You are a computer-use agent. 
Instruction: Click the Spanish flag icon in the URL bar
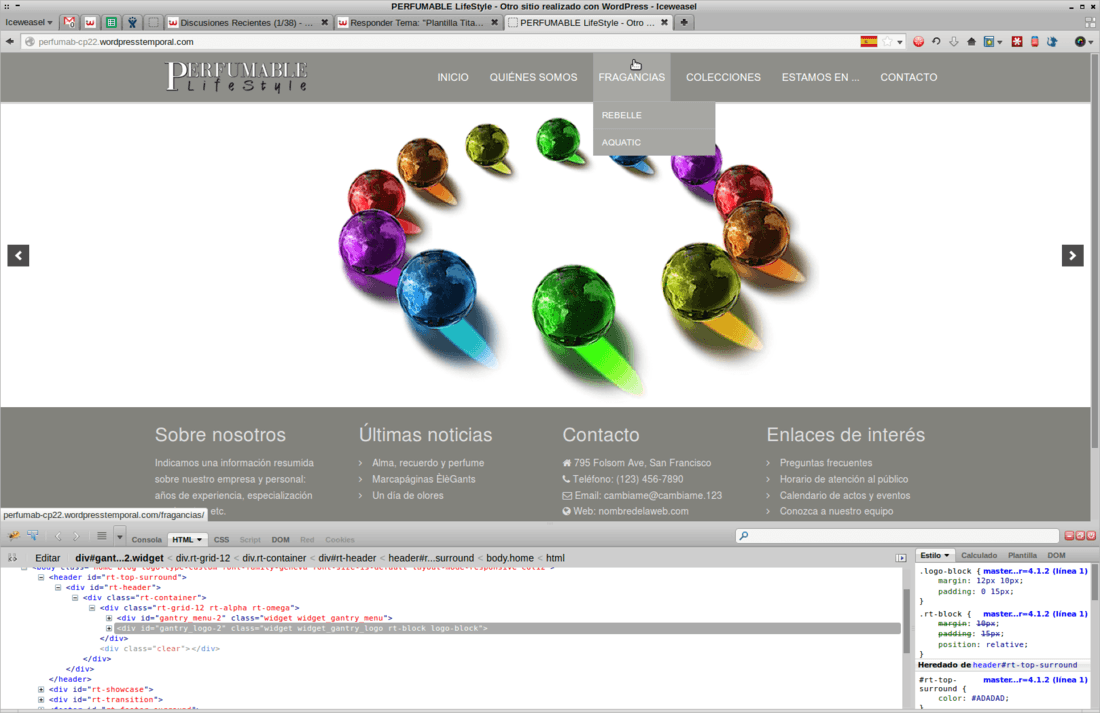pyautogui.click(x=868, y=41)
